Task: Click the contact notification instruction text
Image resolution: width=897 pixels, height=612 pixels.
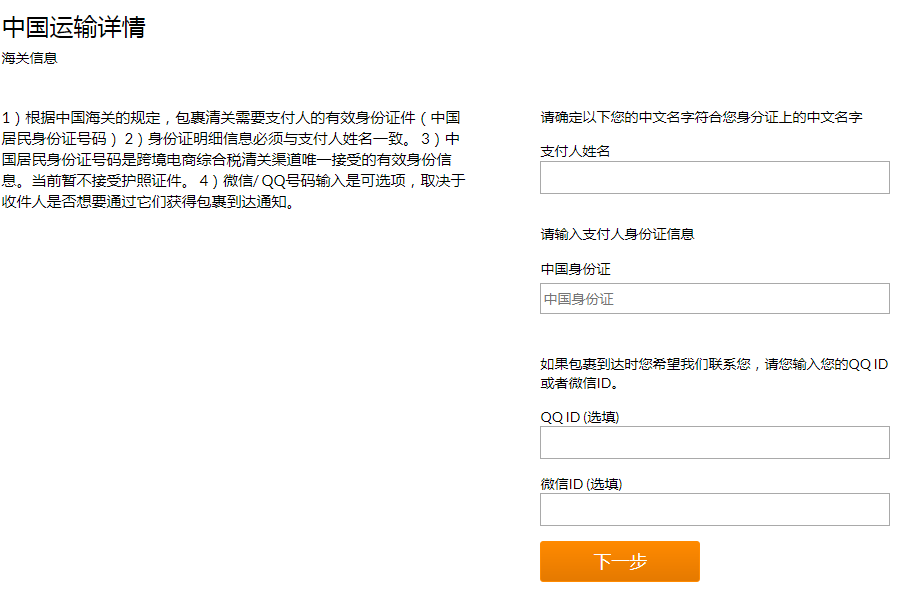Action: coord(712,373)
